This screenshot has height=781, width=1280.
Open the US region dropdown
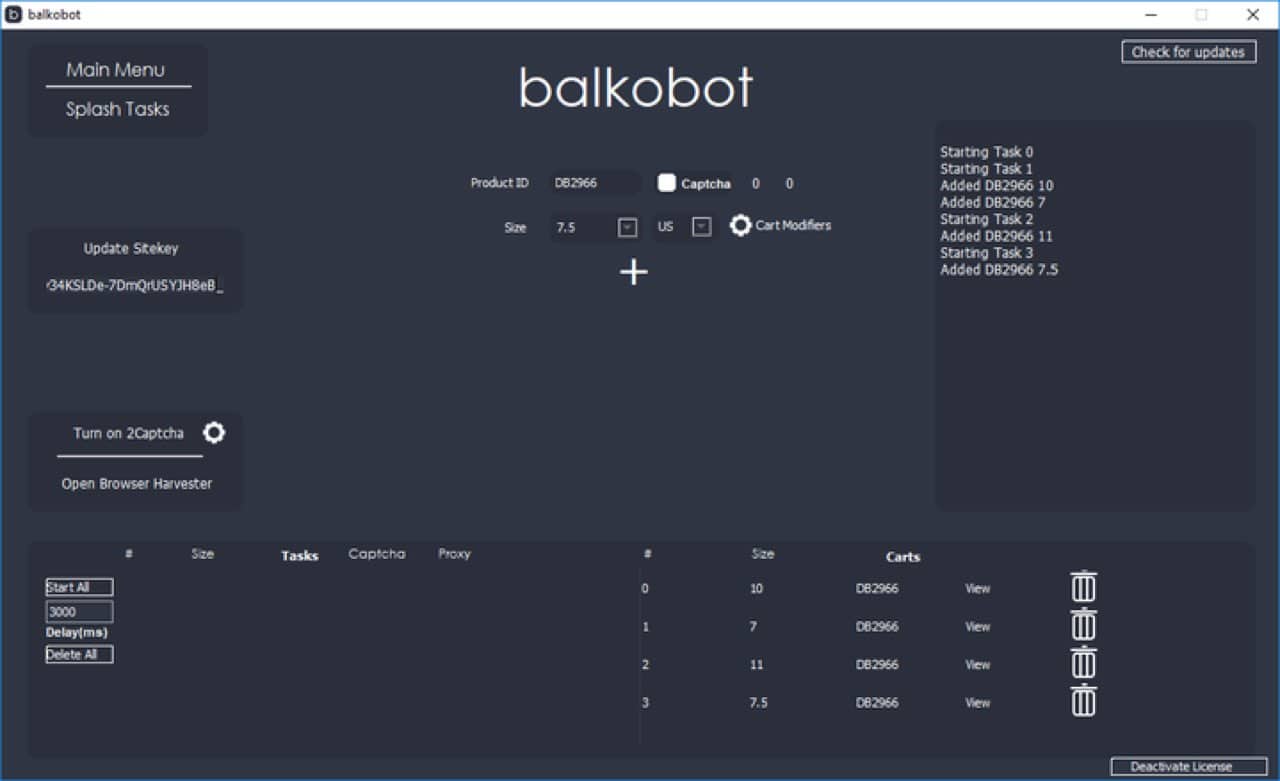[702, 227]
